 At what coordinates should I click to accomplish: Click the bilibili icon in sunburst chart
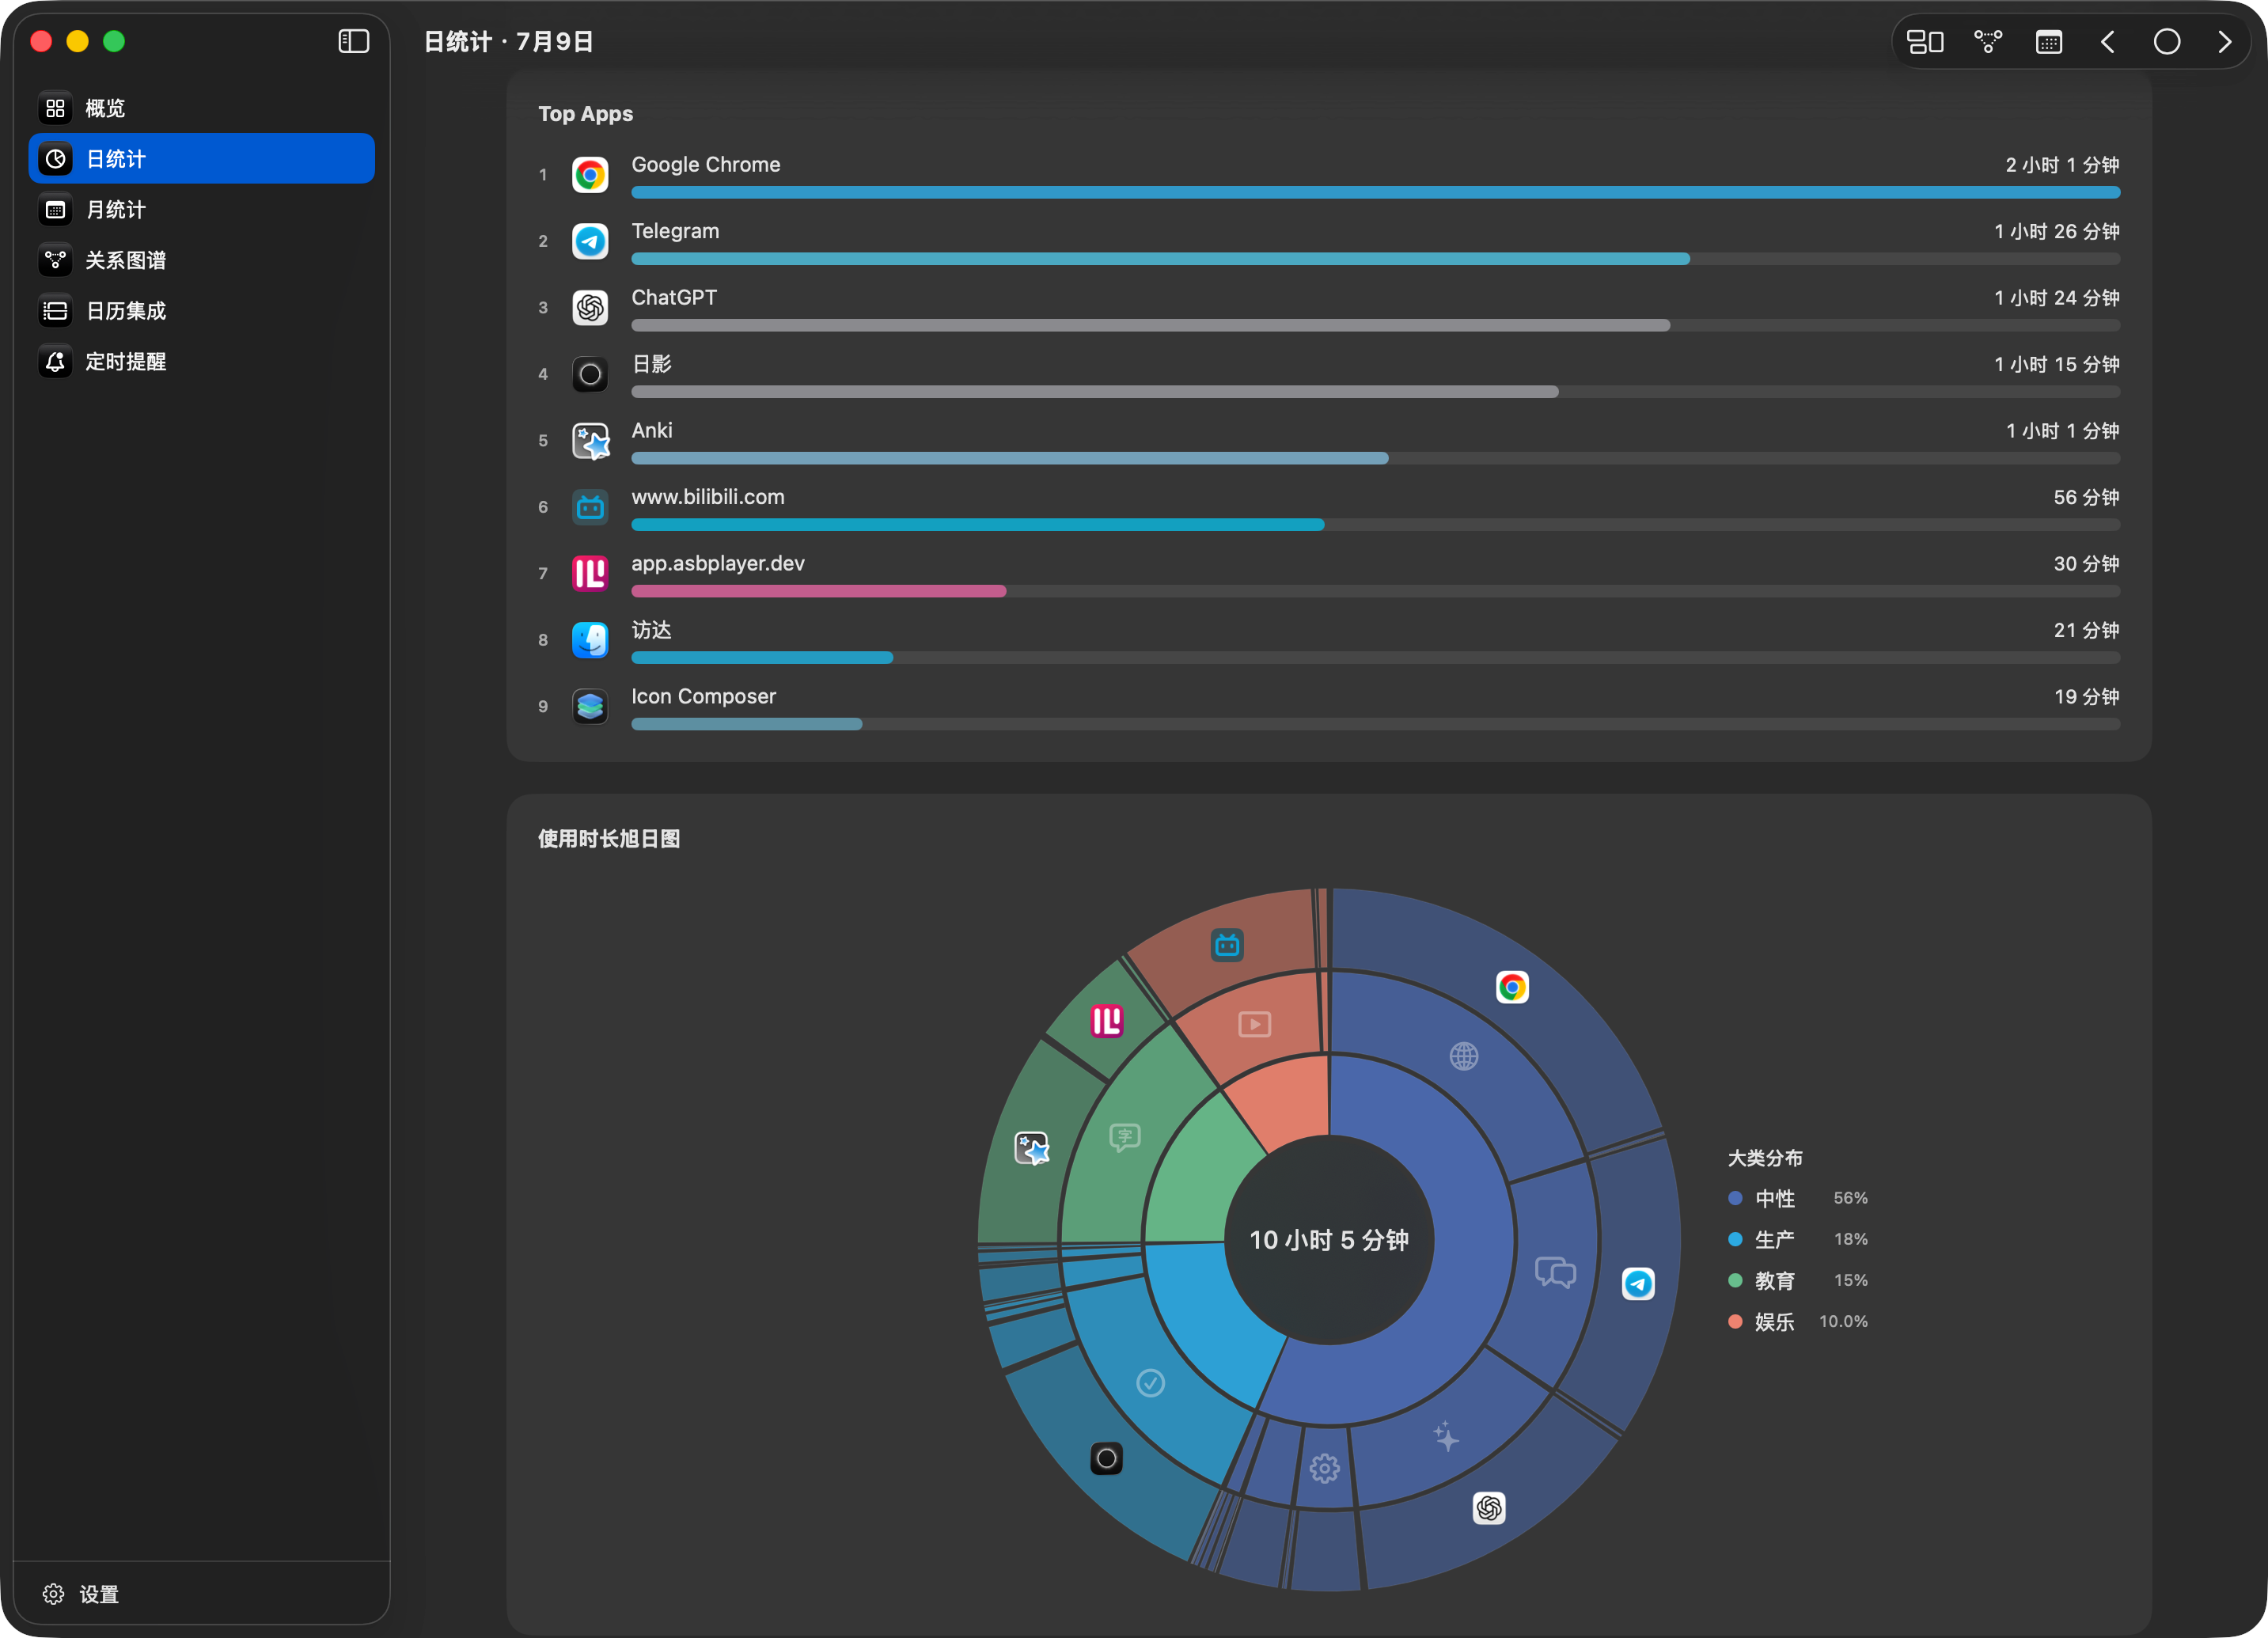[1227, 945]
